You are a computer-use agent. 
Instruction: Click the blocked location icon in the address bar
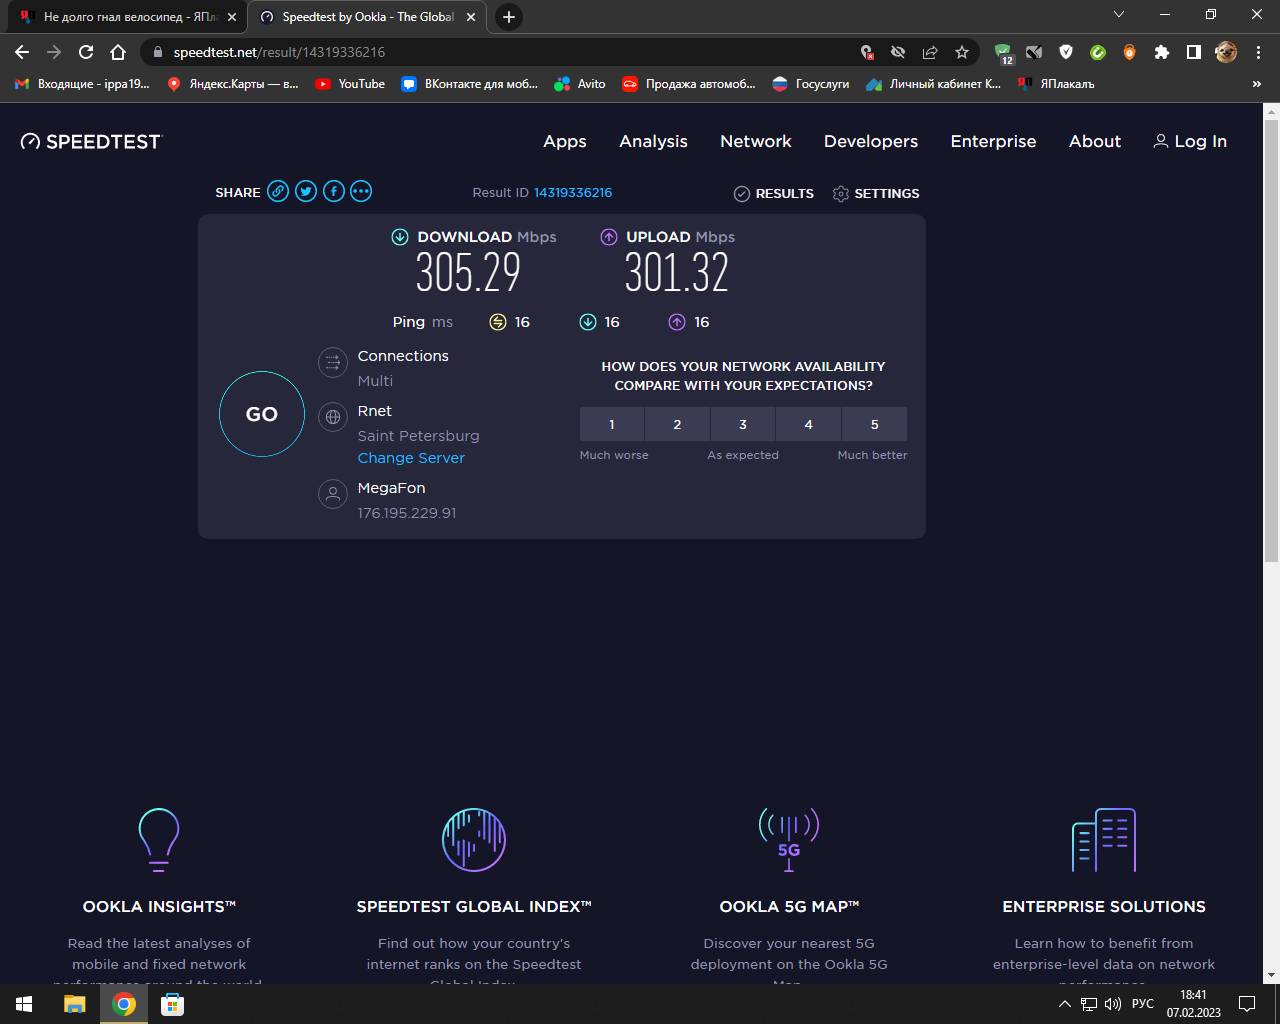(x=867, y=52)
